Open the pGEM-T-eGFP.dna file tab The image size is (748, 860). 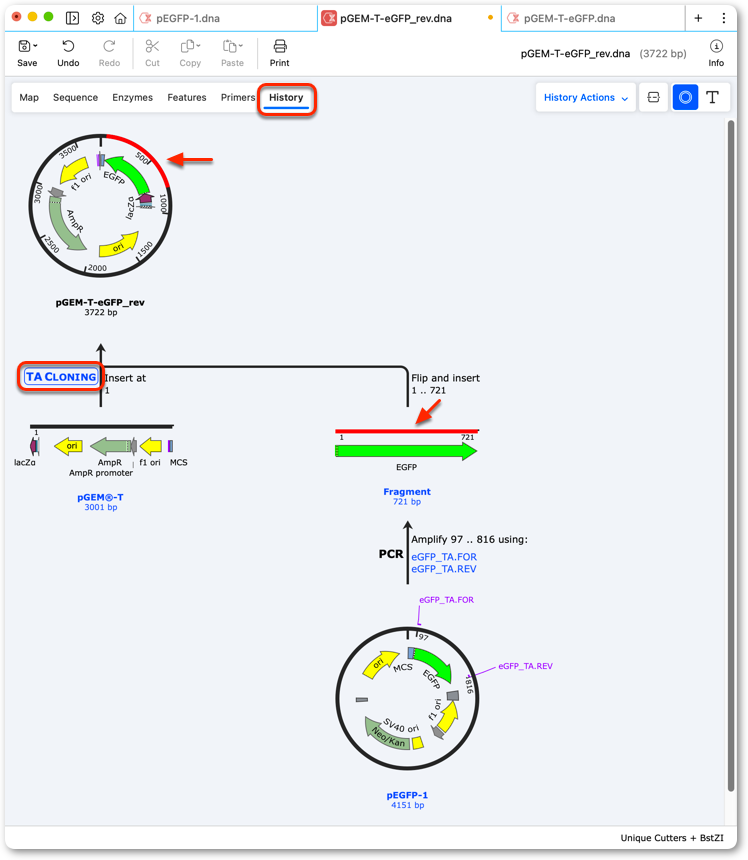click(x=592, y=18)
